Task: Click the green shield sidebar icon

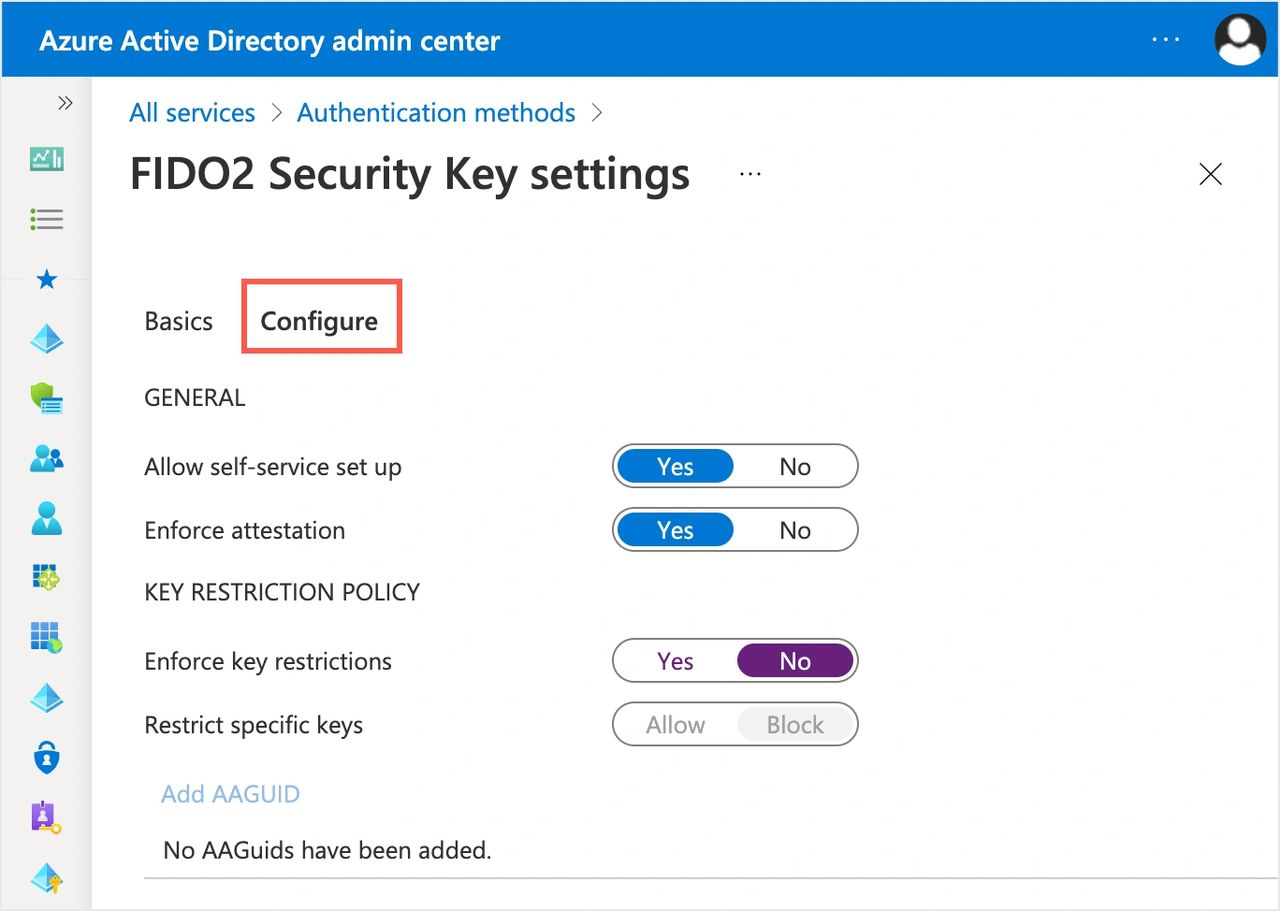Action: click(46, 400)
